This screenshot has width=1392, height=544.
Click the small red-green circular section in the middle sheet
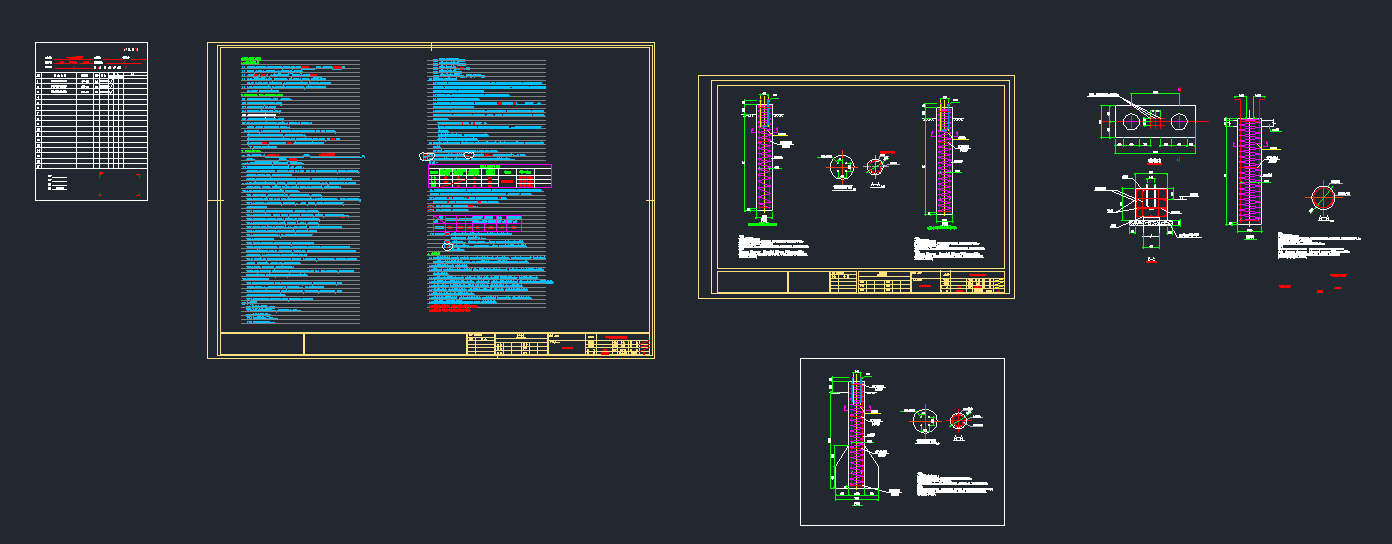point(877,166)
